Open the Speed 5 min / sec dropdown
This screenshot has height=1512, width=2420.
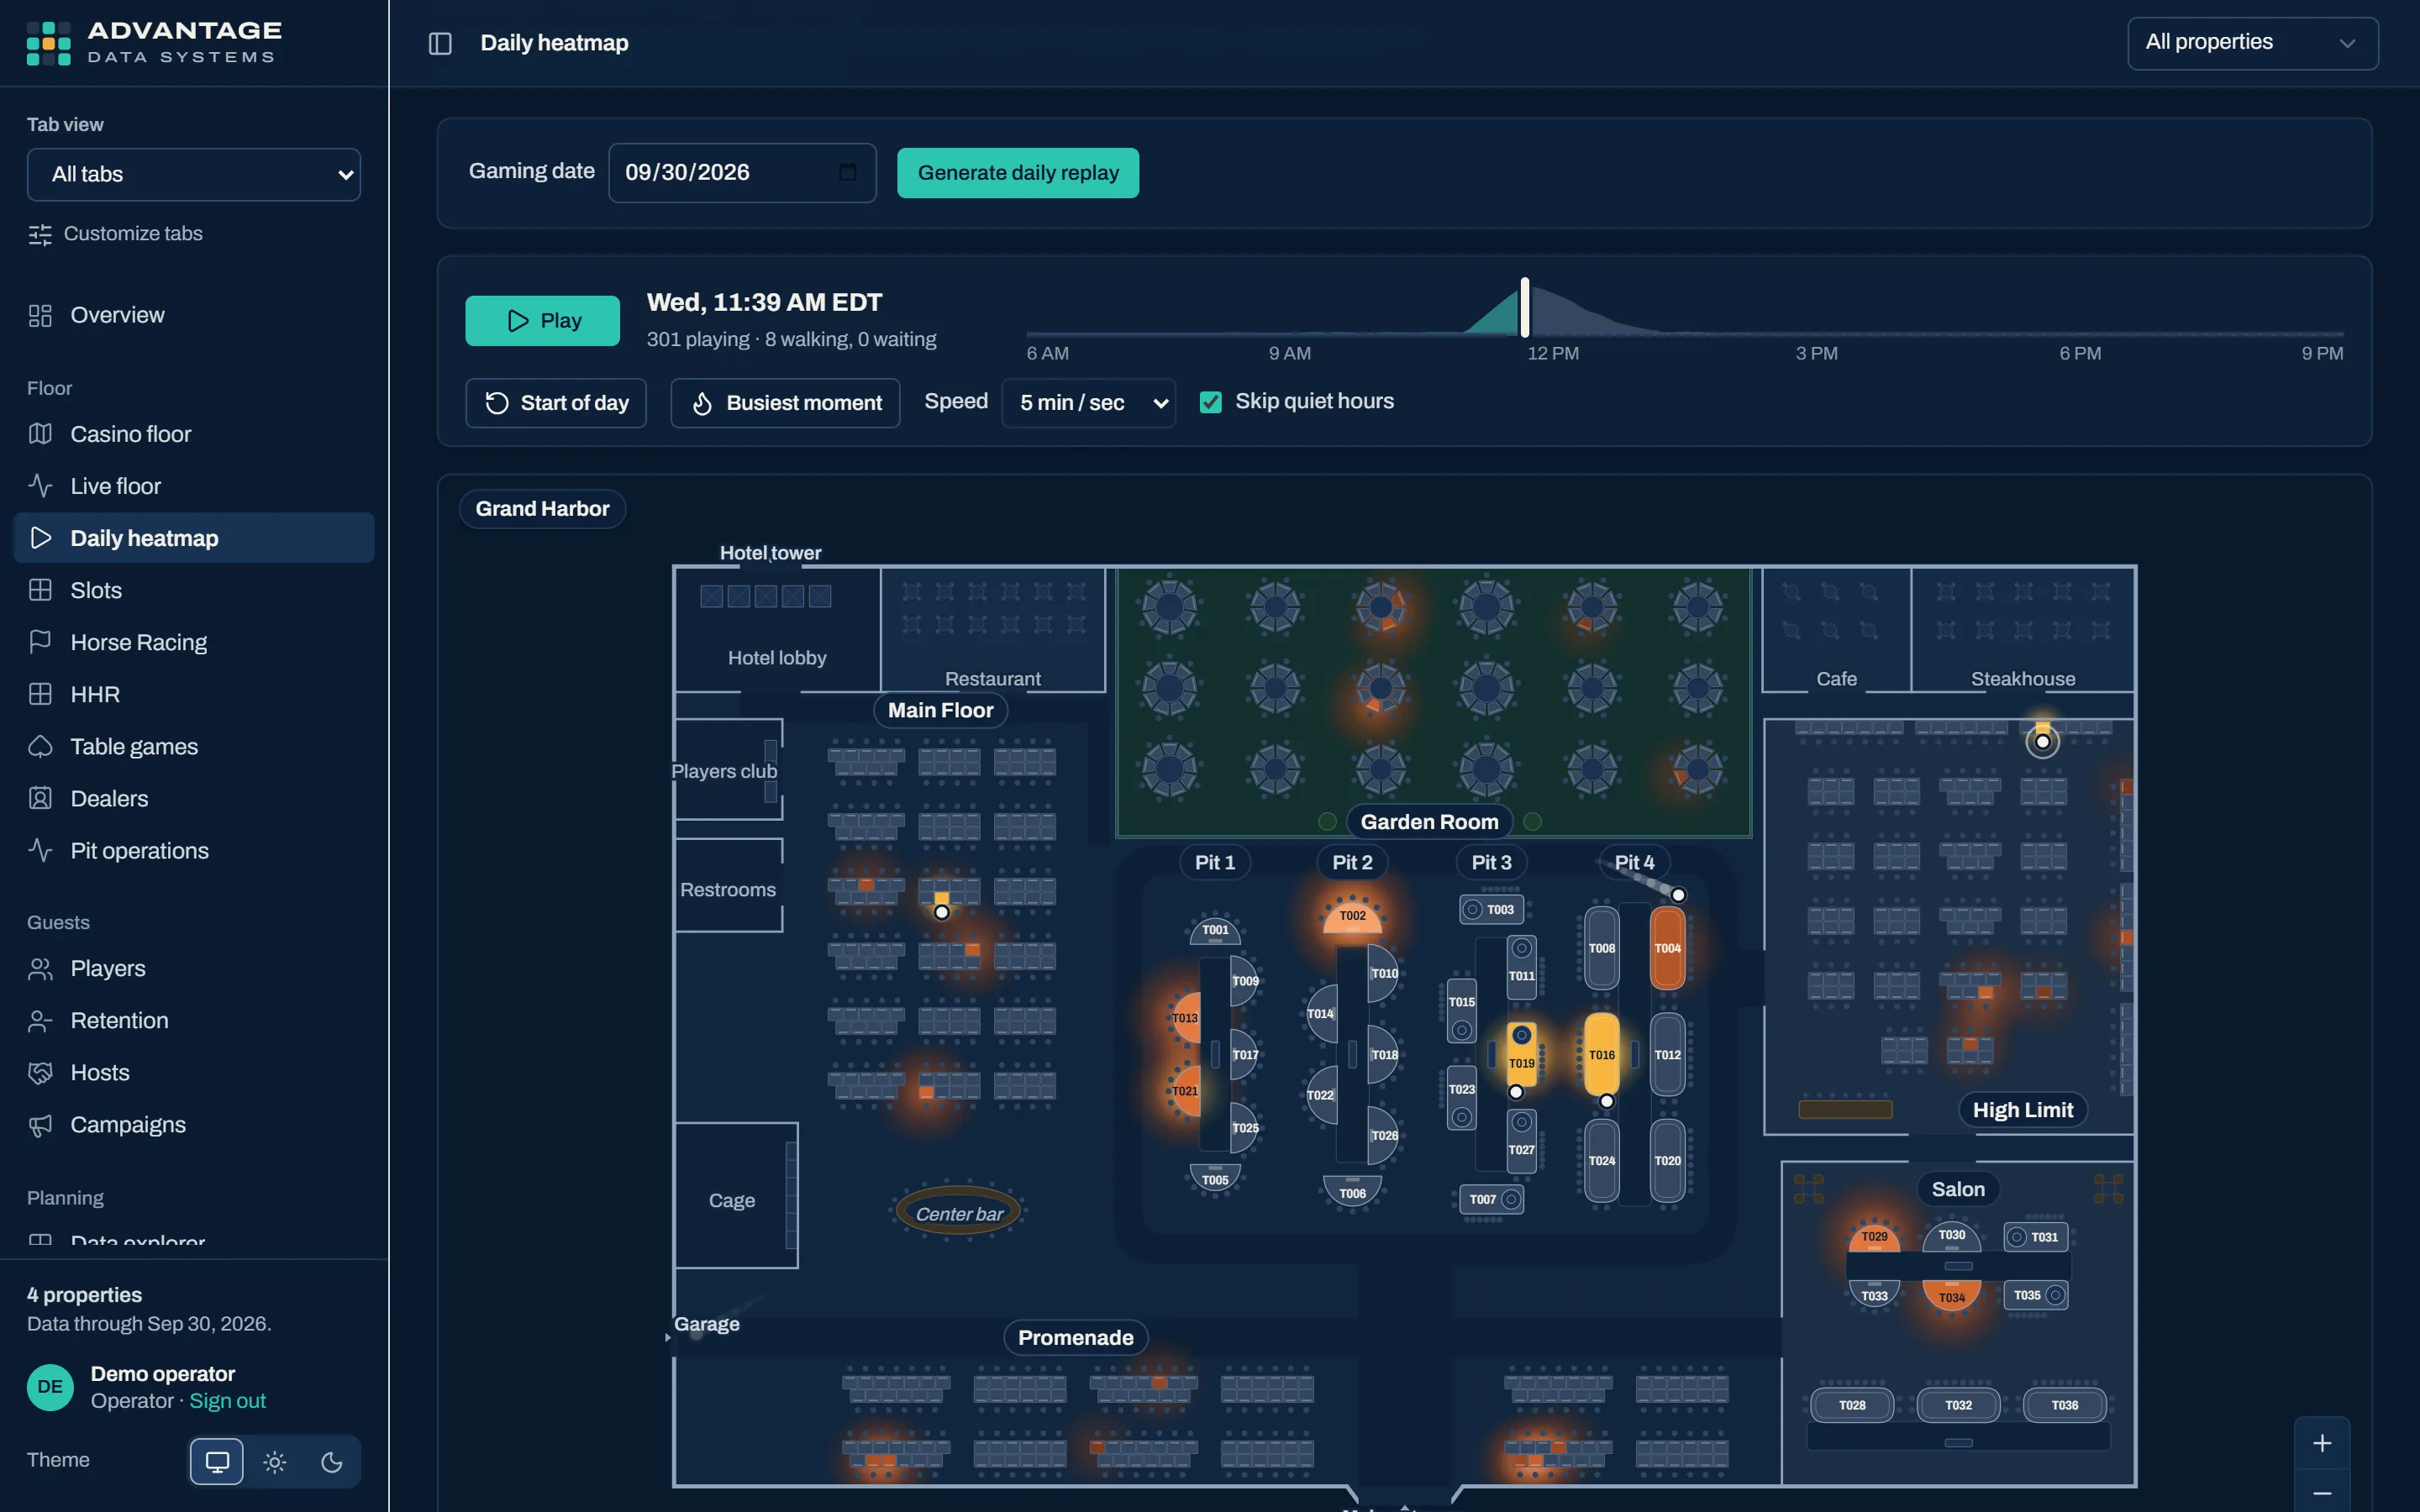pos(1089,403)
